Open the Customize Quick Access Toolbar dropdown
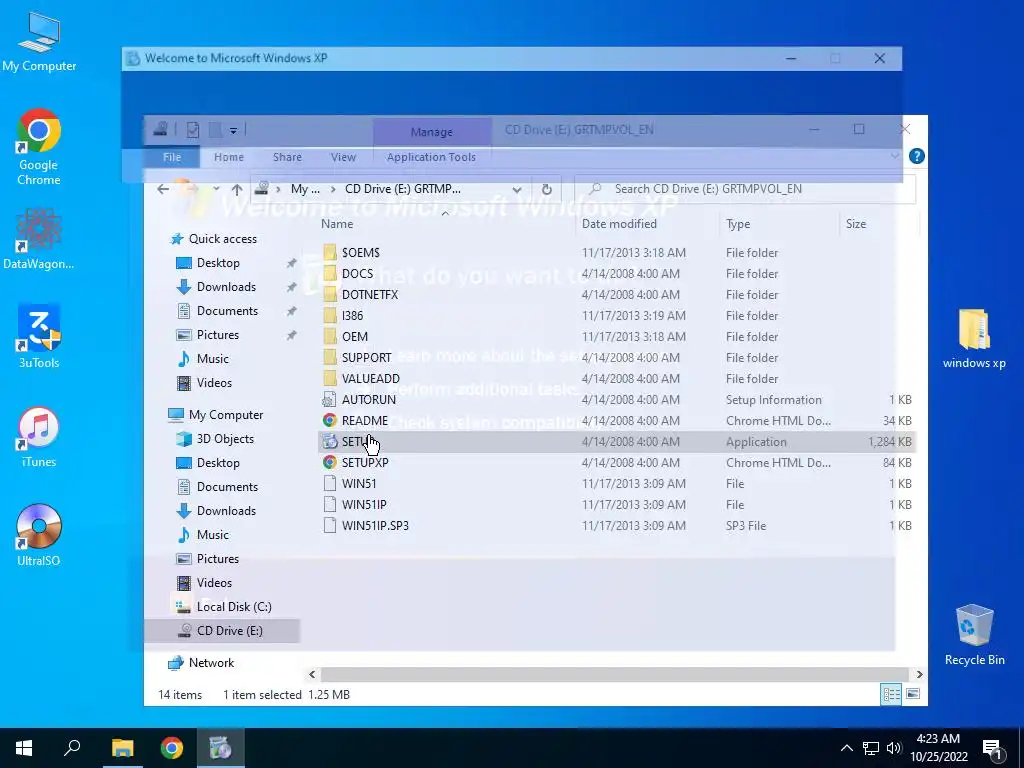This screenshot has height=768, width=1024. click(x=233, y=130)
